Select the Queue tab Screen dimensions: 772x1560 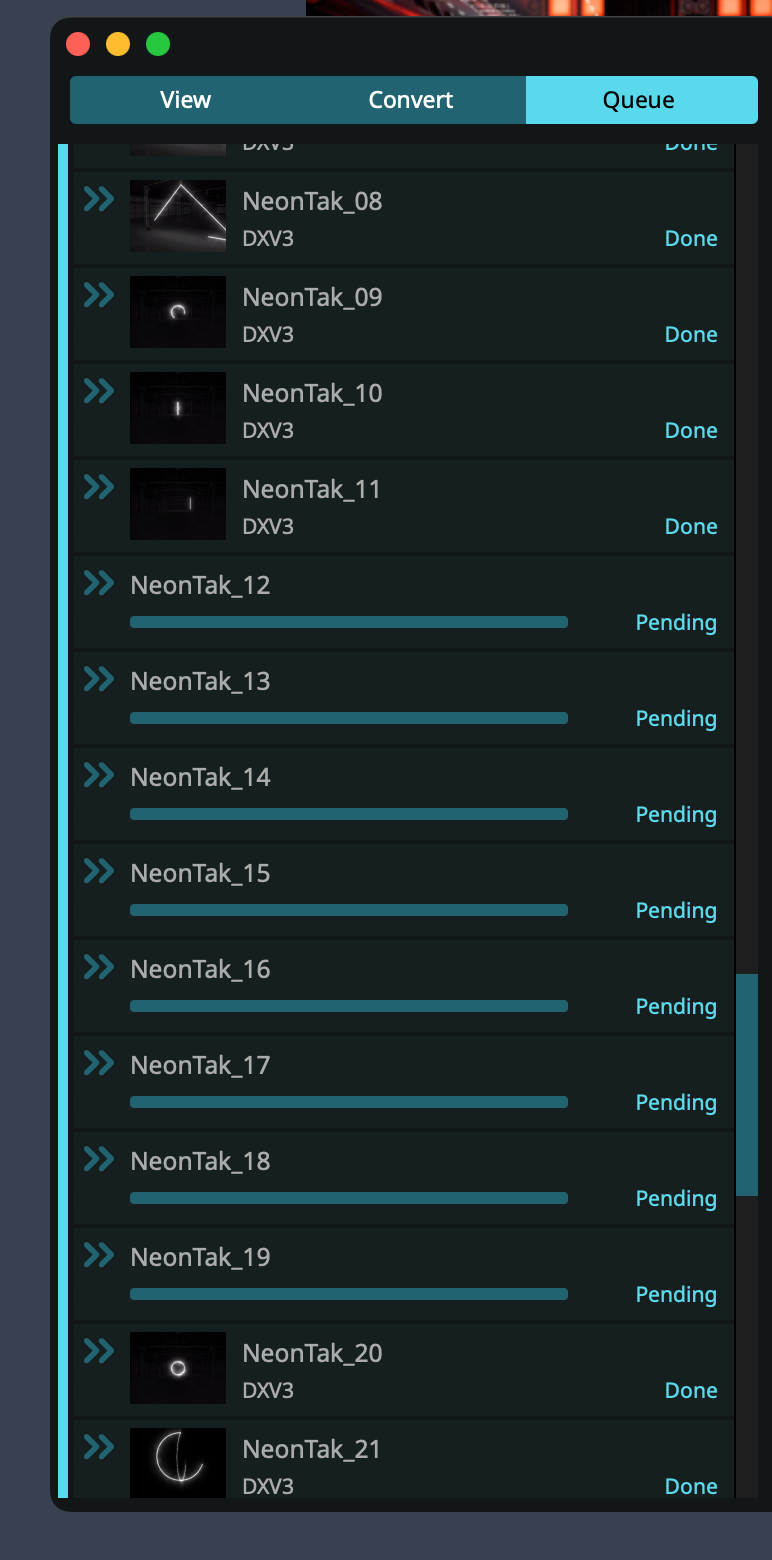coord(638,100)
